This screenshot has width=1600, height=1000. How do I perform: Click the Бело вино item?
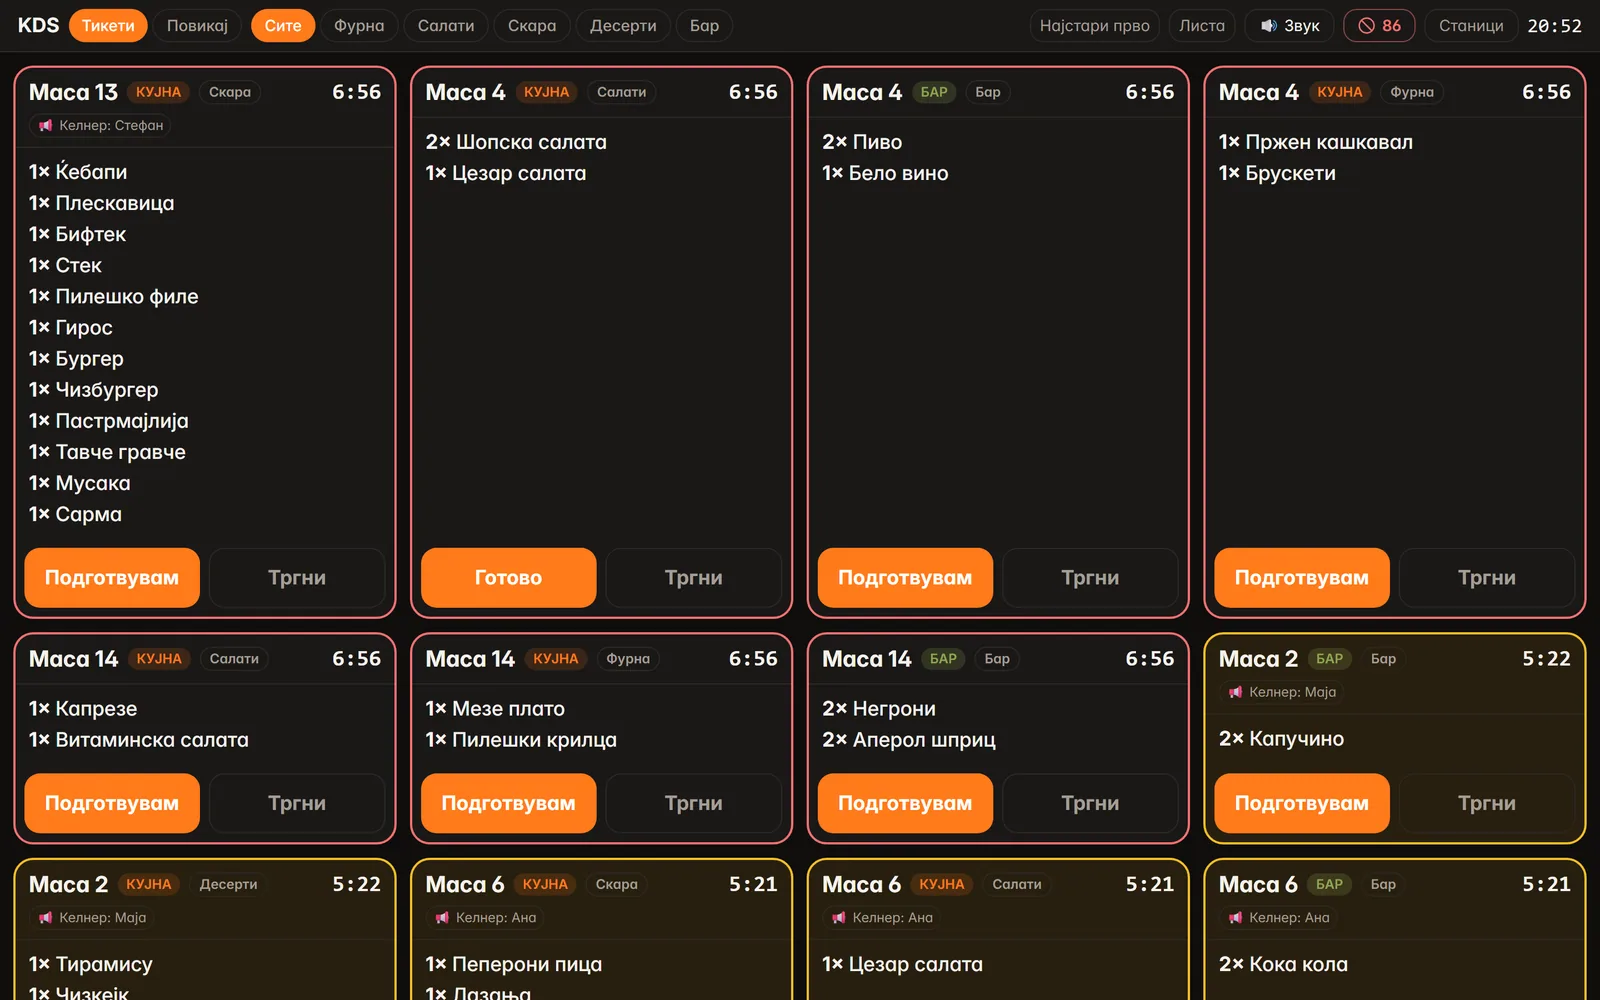coord(885,173)
